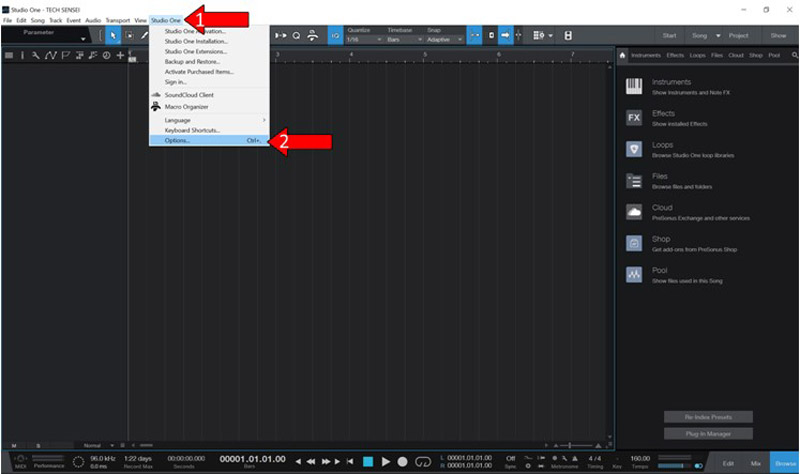Click Re-Index Presets button
This screenshot has height=474, width=800.
(708, 417)
